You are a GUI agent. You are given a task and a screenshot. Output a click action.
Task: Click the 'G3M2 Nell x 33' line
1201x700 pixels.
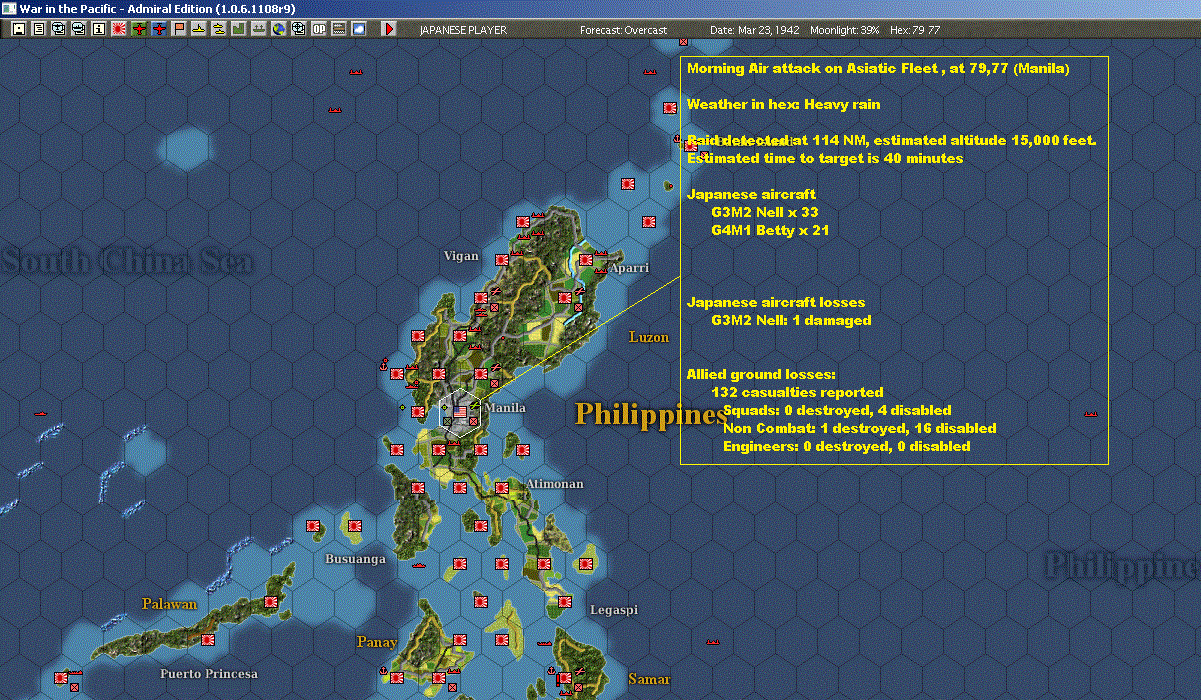coord(765,212)
